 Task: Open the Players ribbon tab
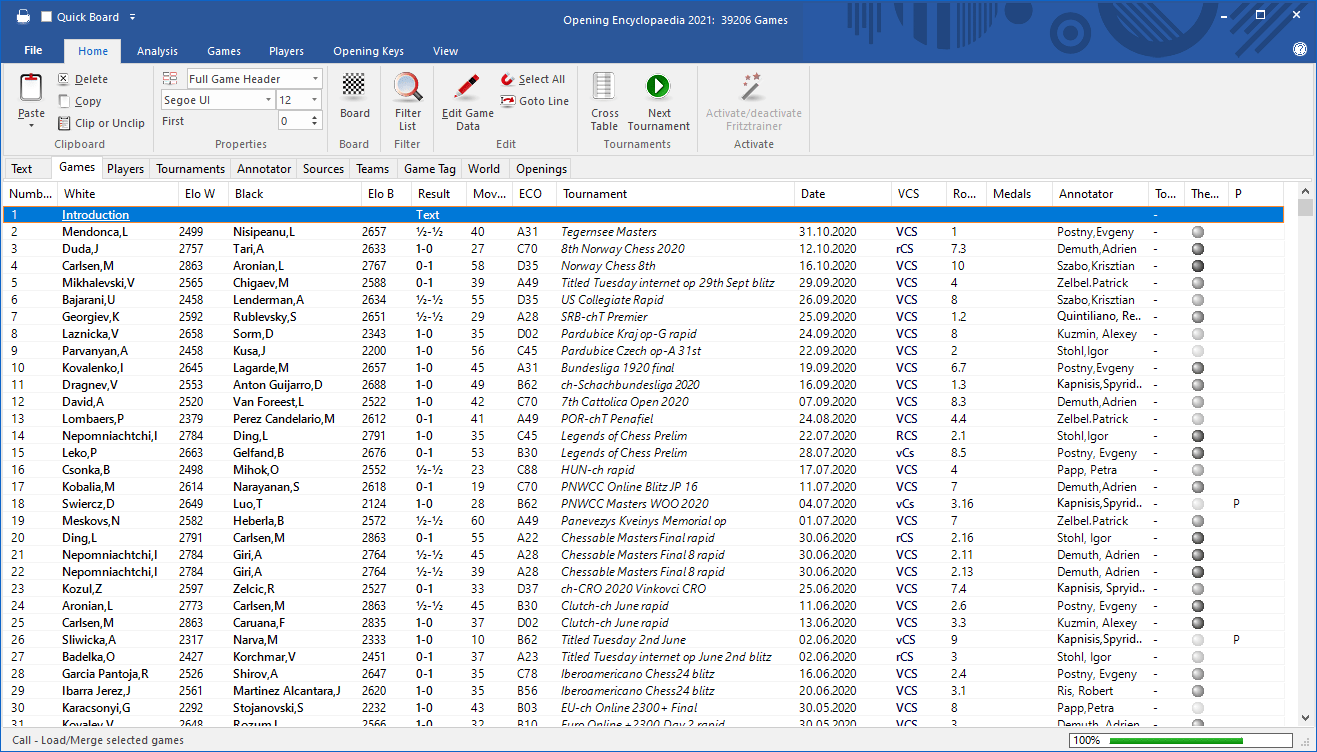tap(287, 51)
